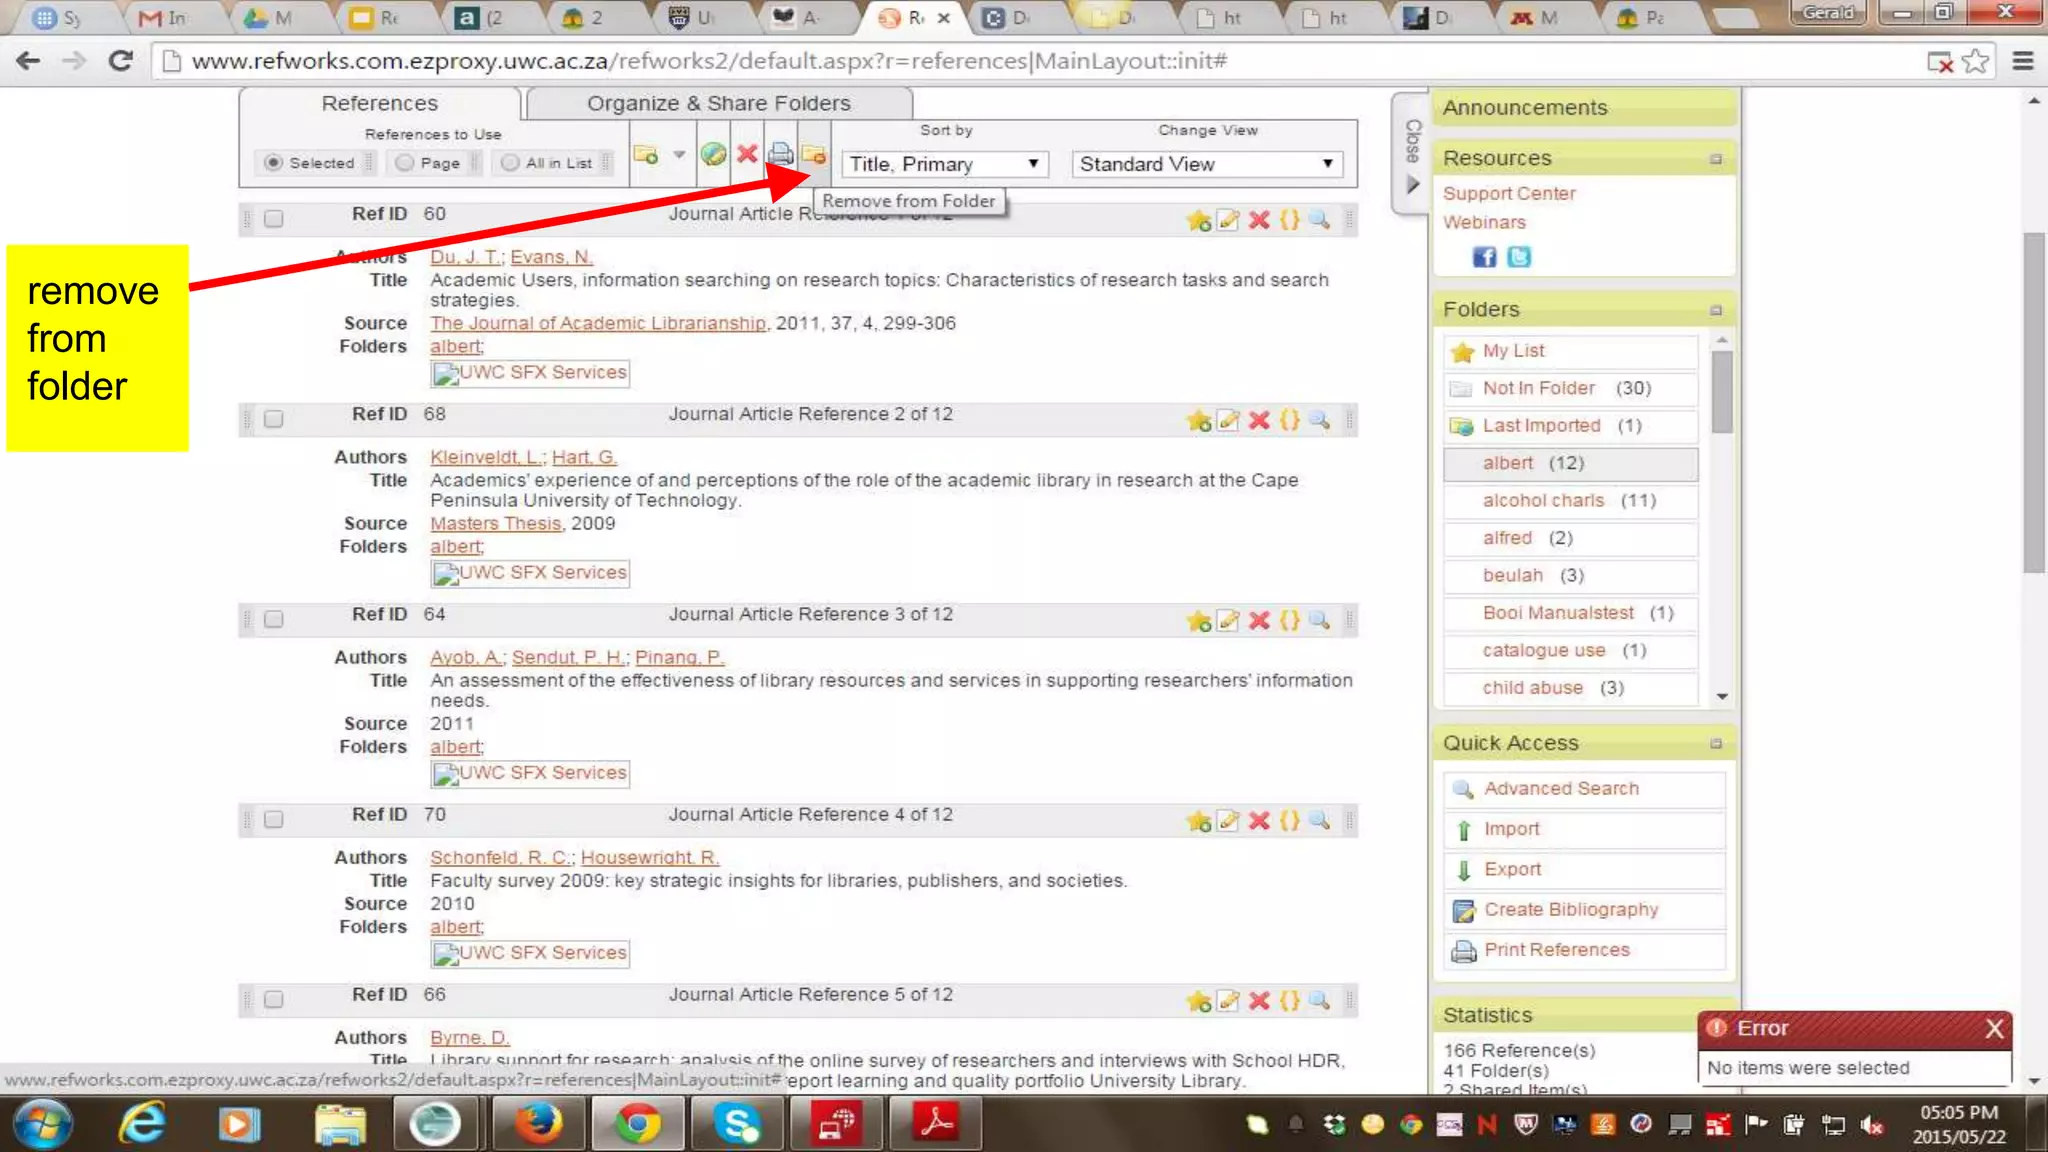Open the Advanced Search link
This screenshot has height=1152, width=2048.
coord(1561,789)
